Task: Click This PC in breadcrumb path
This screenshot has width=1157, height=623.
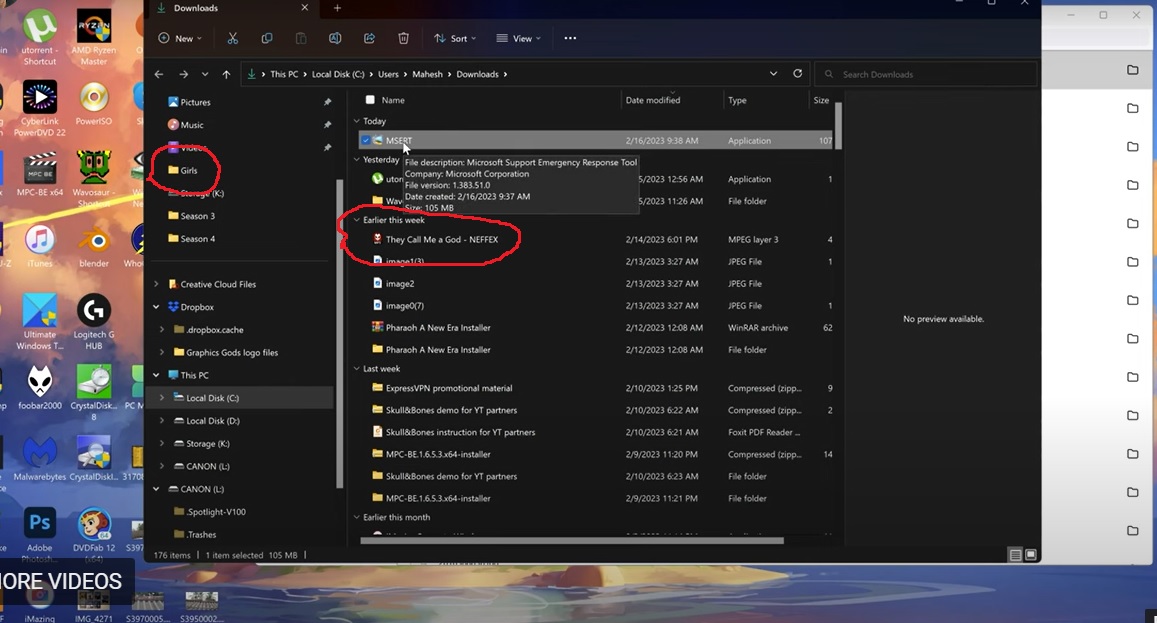Action: (x=284, y=74)
